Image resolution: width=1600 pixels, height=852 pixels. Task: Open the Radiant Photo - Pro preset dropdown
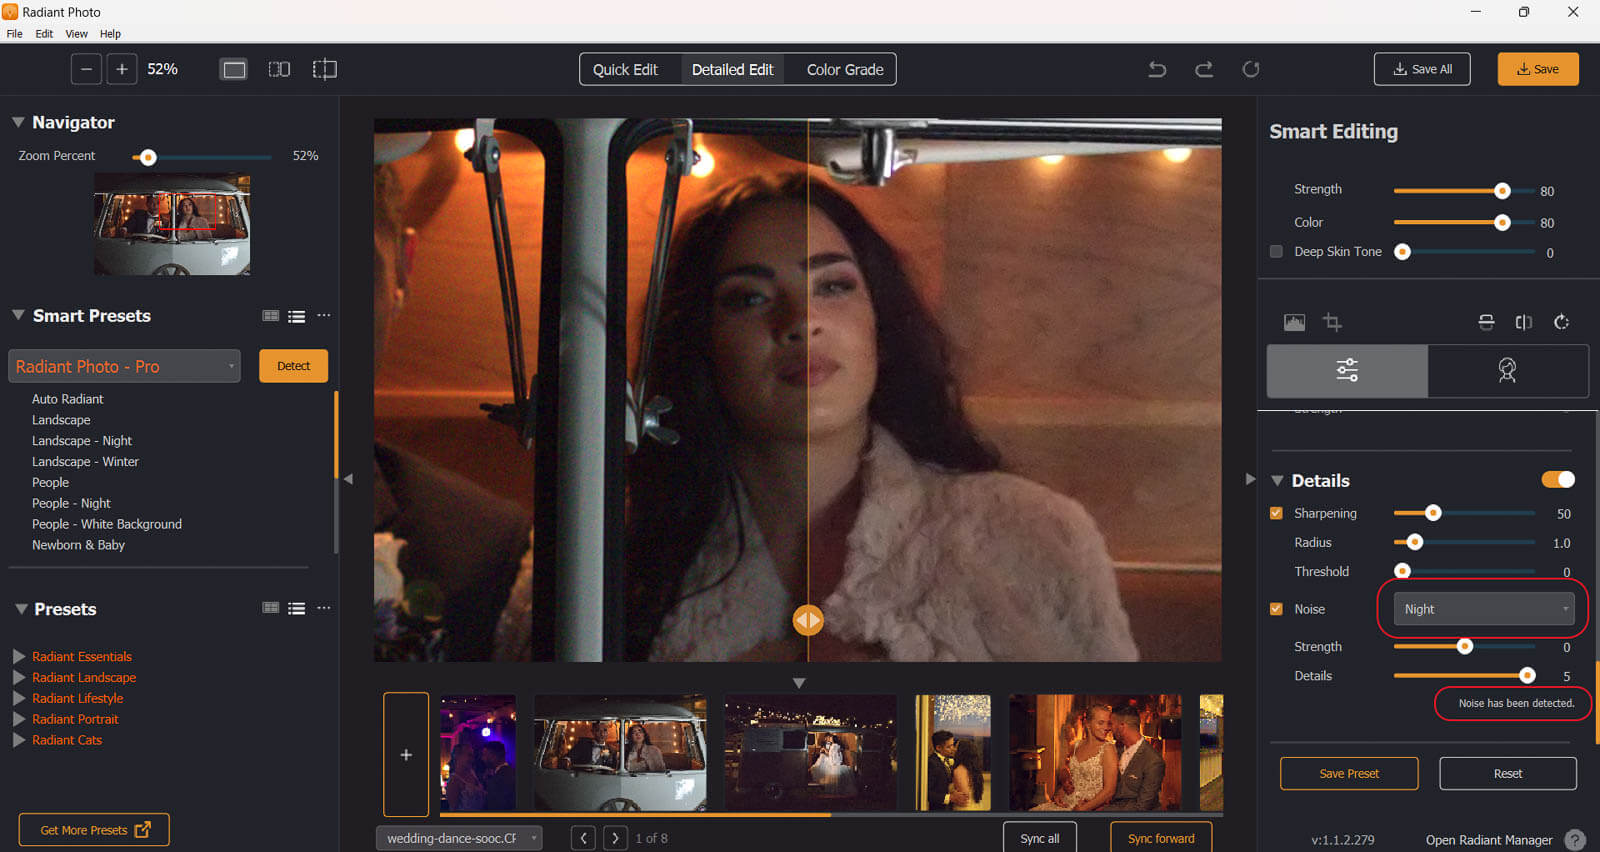[124, 366]
